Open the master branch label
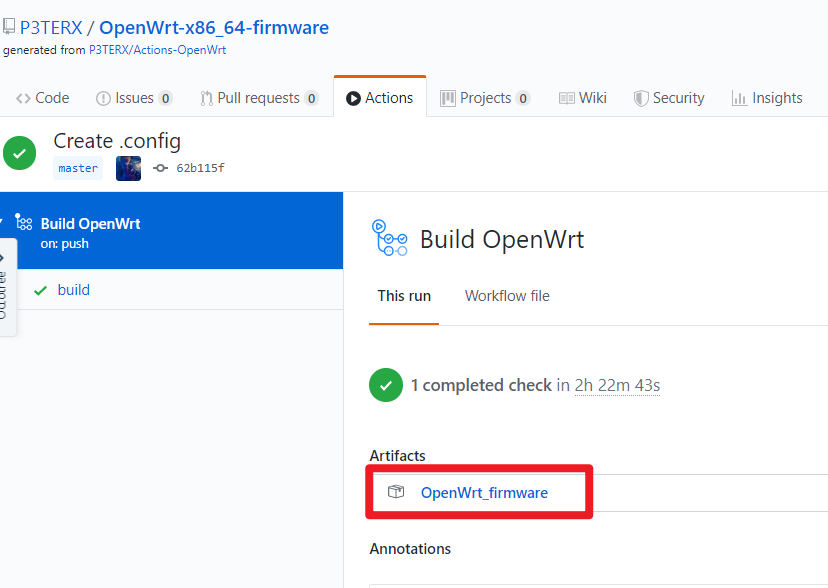The image size is (828, 588). (x=78, y=168)
